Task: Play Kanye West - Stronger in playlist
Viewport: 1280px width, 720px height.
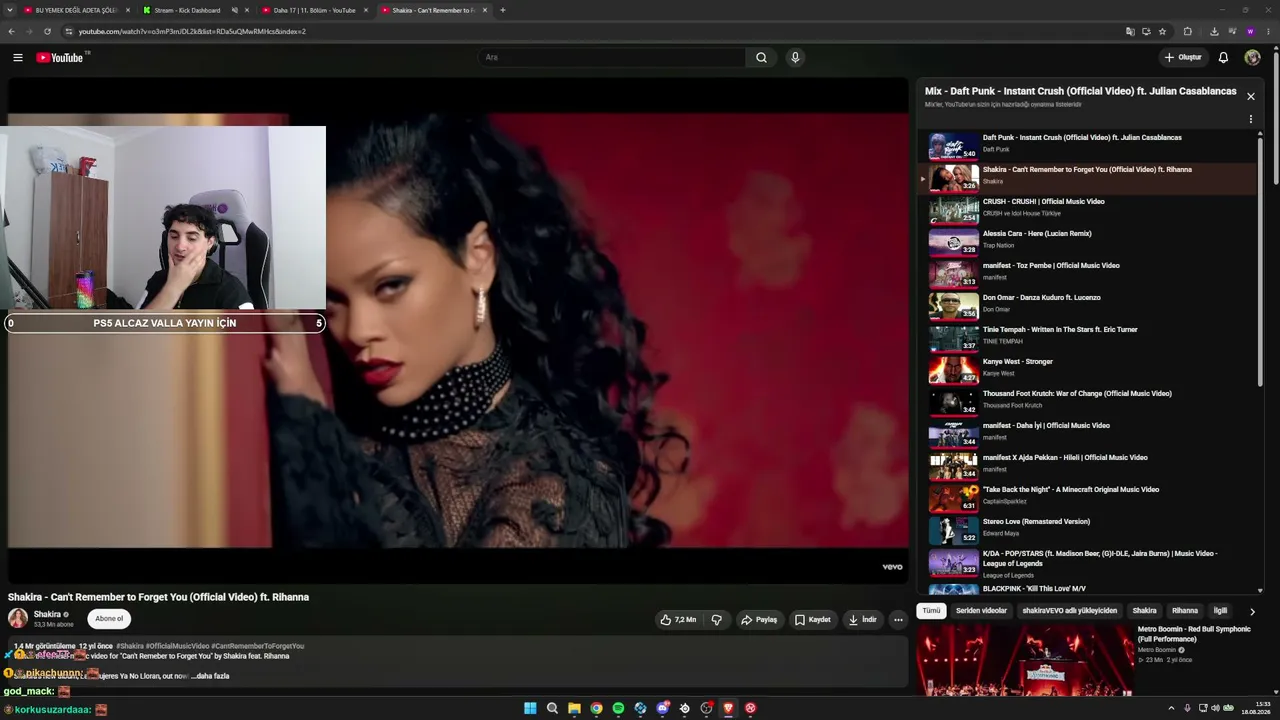Action: coord(1087,368)
